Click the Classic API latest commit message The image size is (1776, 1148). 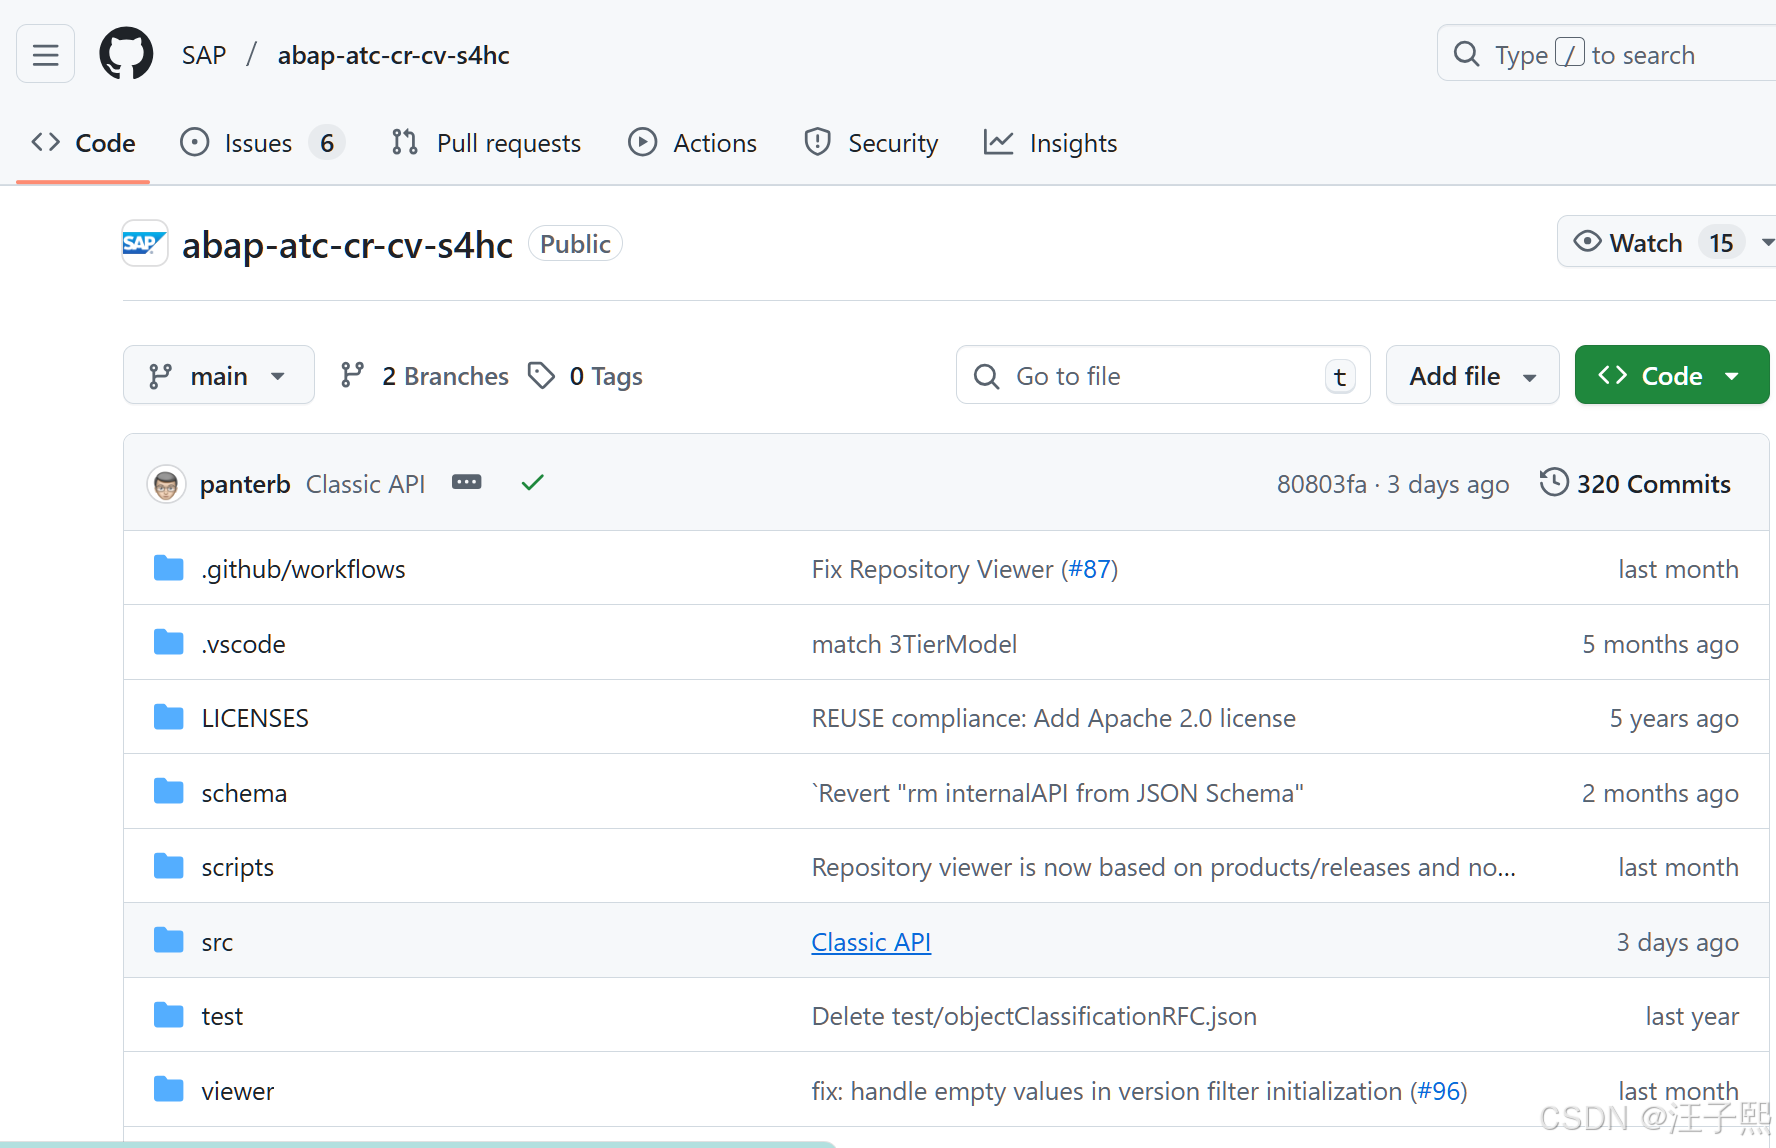365,484
